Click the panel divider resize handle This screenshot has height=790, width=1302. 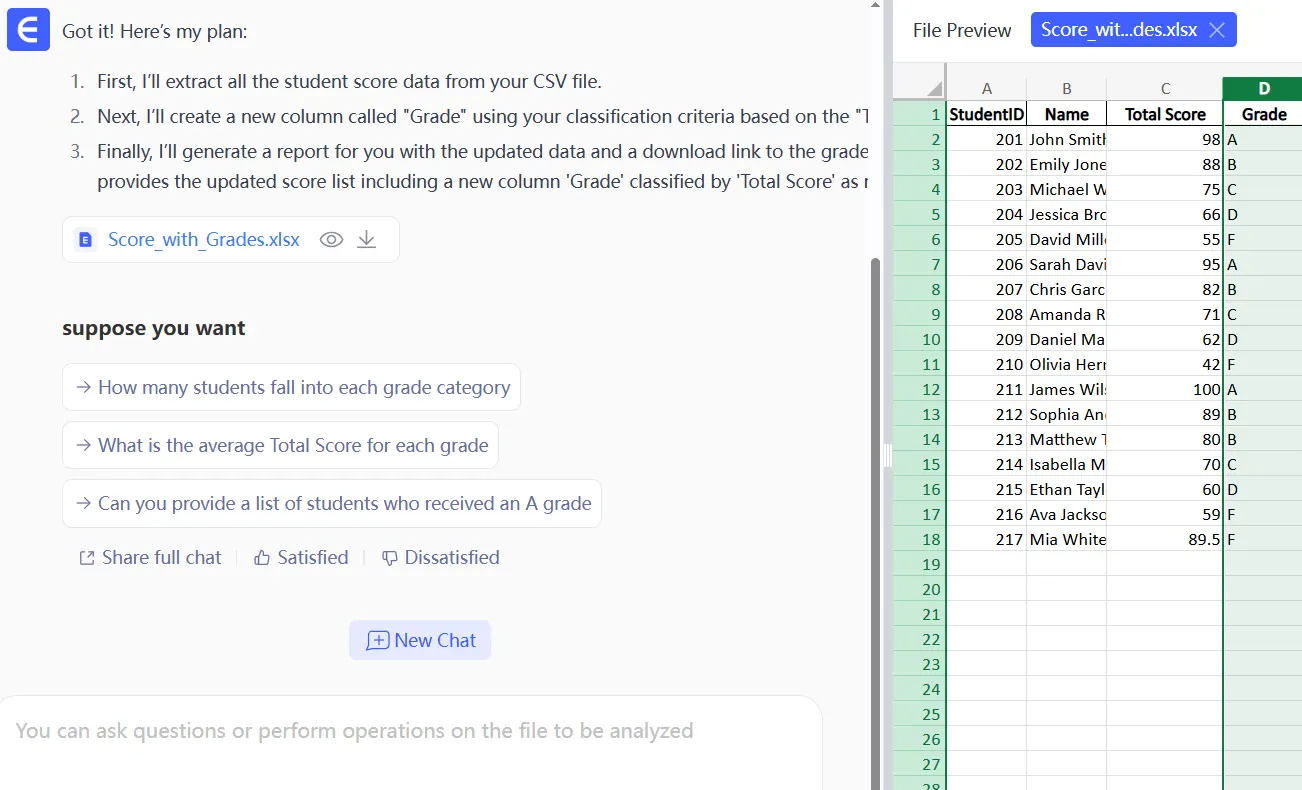click(887, 456)
